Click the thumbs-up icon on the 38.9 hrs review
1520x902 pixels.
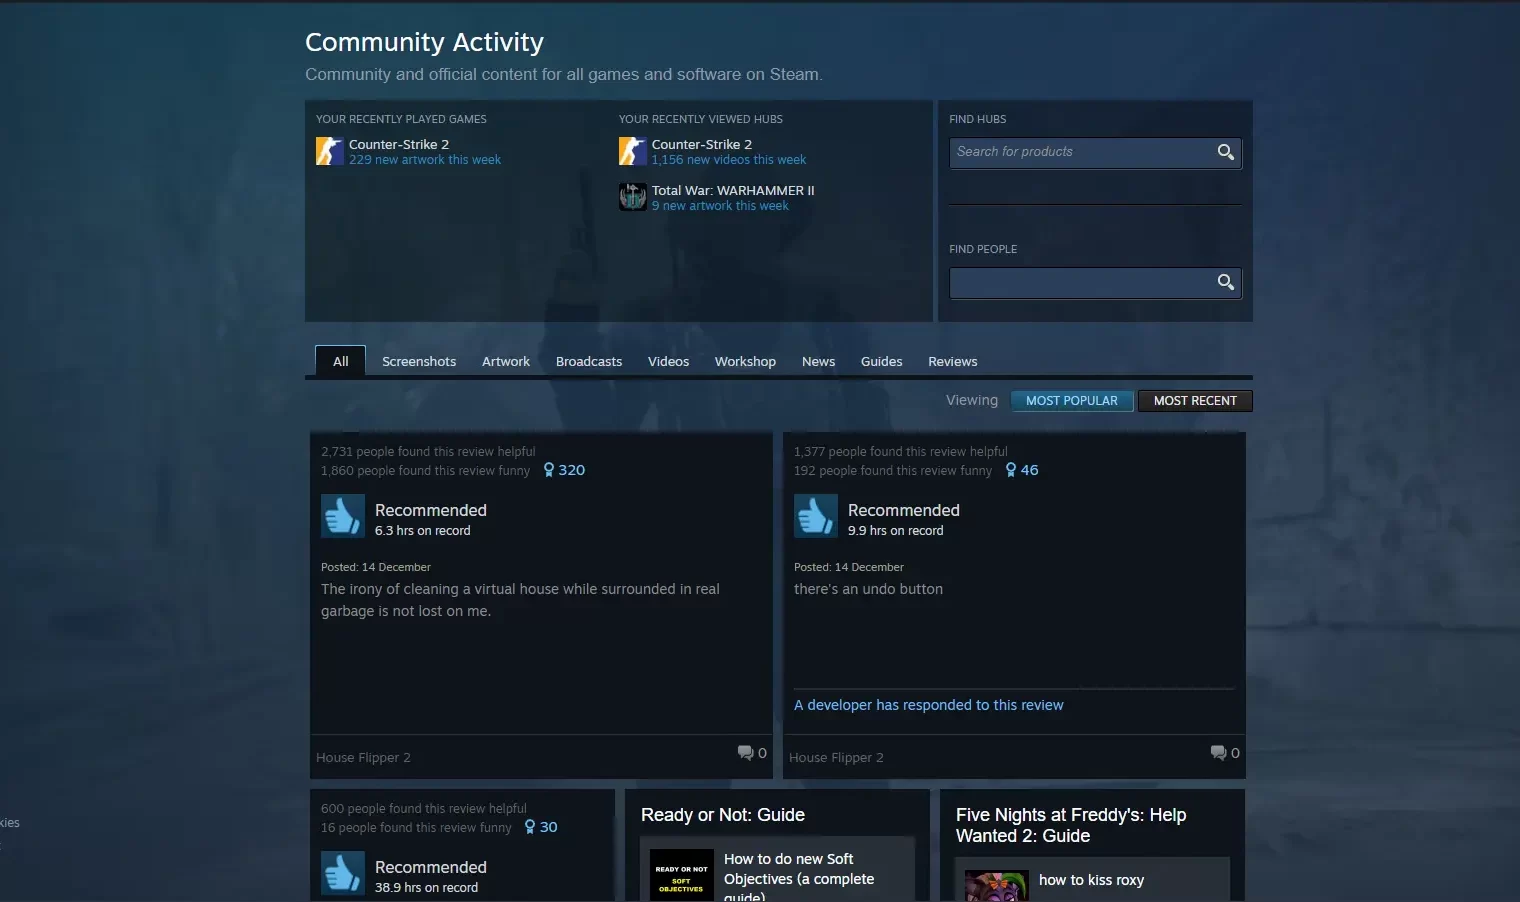[343, 873]
